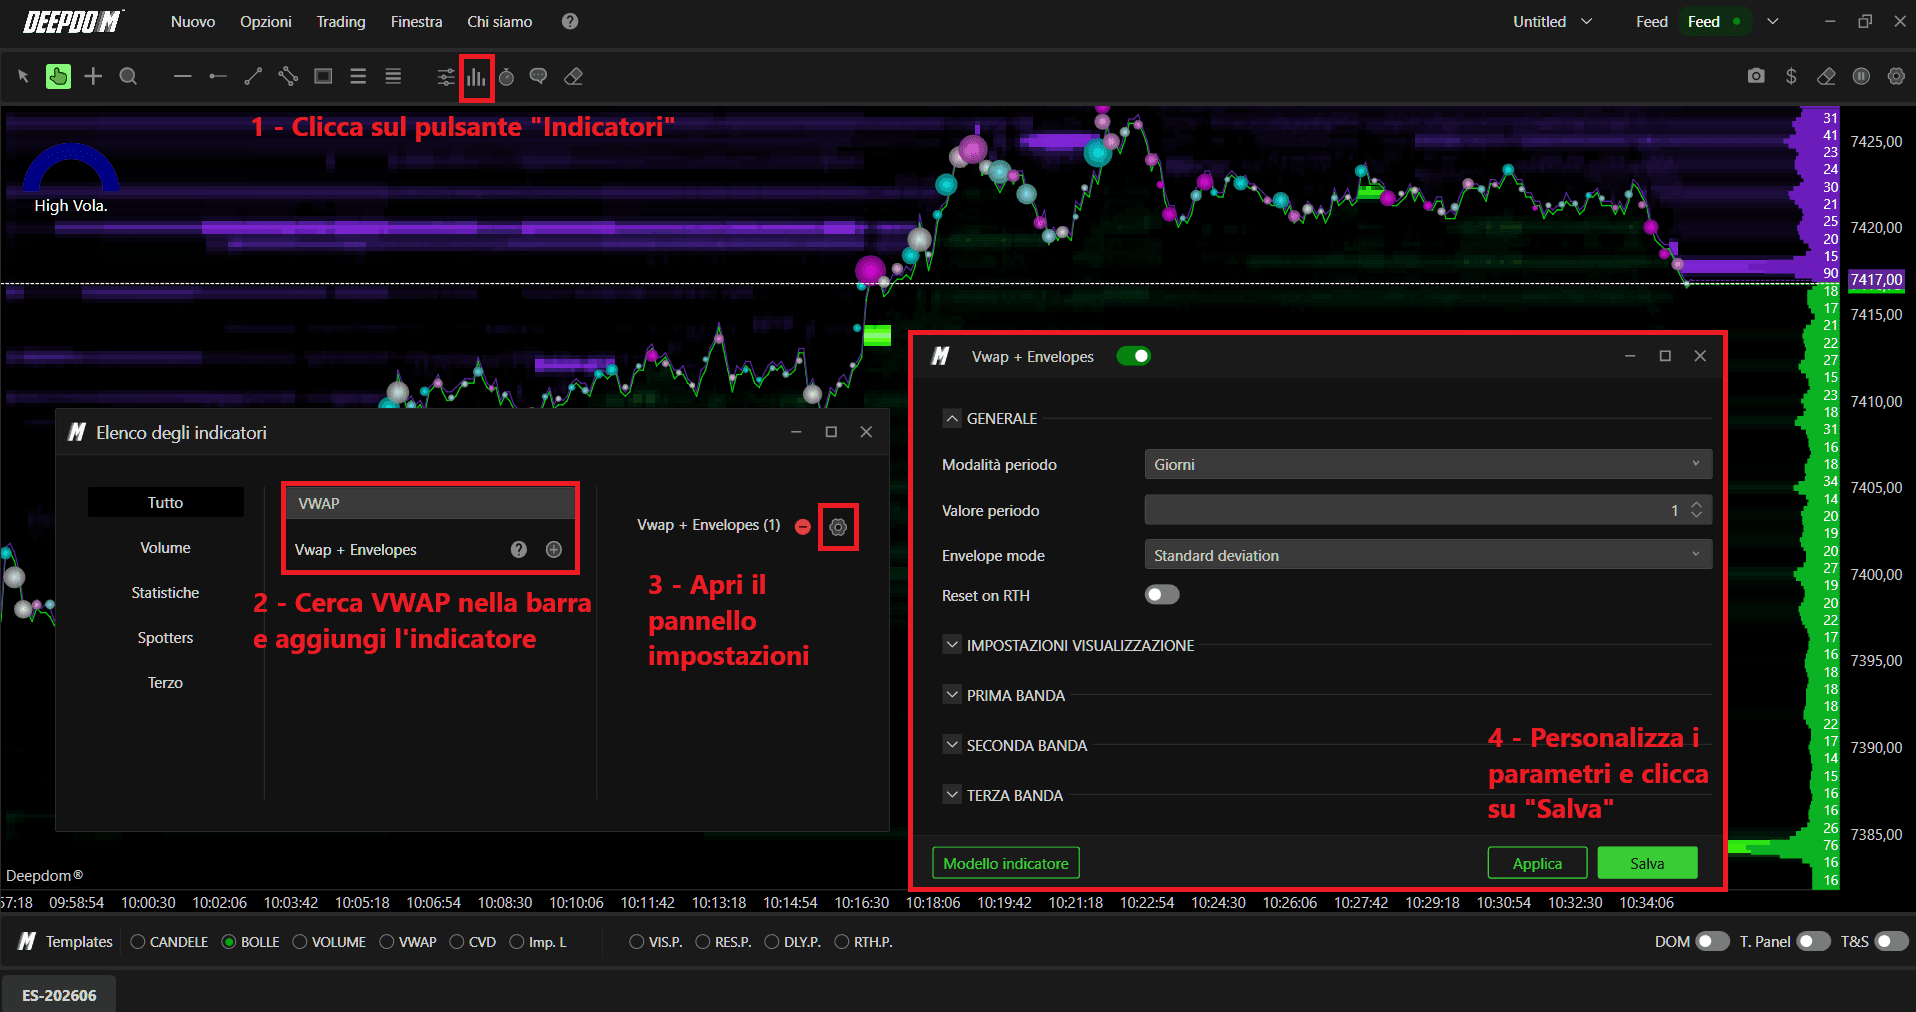Open the Nuovo menu
This screenshot has width=1916, height=1012.
click(x=193, y=21)
